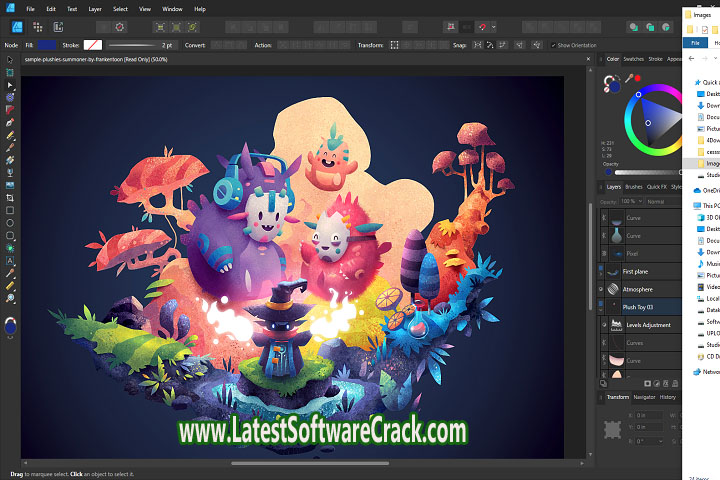Open the Text menu
Viewport: 720px width, 480px height.
72,9
